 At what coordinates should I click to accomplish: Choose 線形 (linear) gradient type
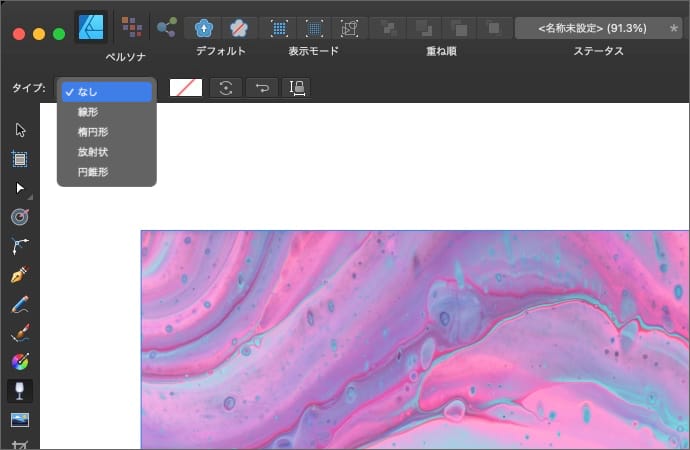(x=88, y=113)
